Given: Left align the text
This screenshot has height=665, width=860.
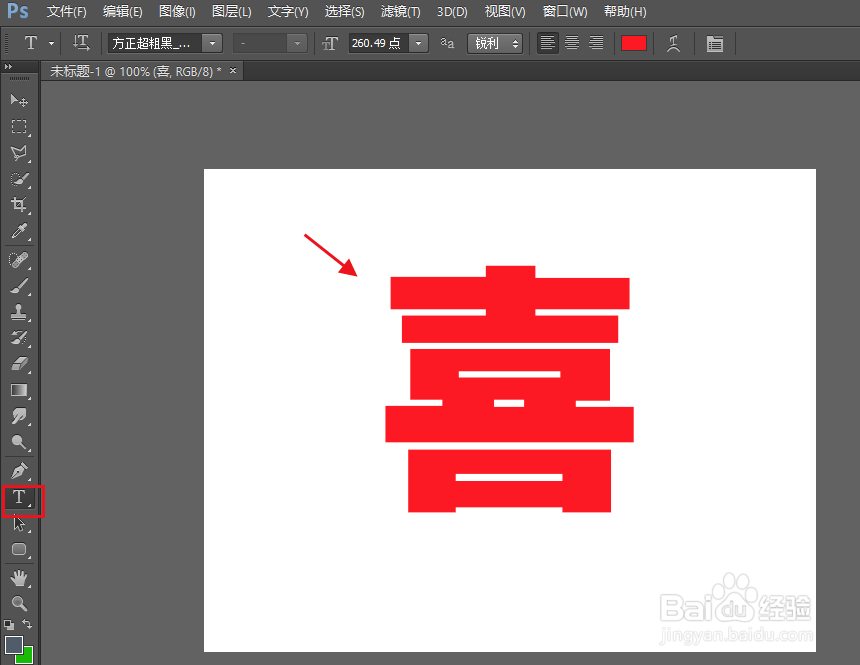Looking at the screenshot, I should pos(547,43).
